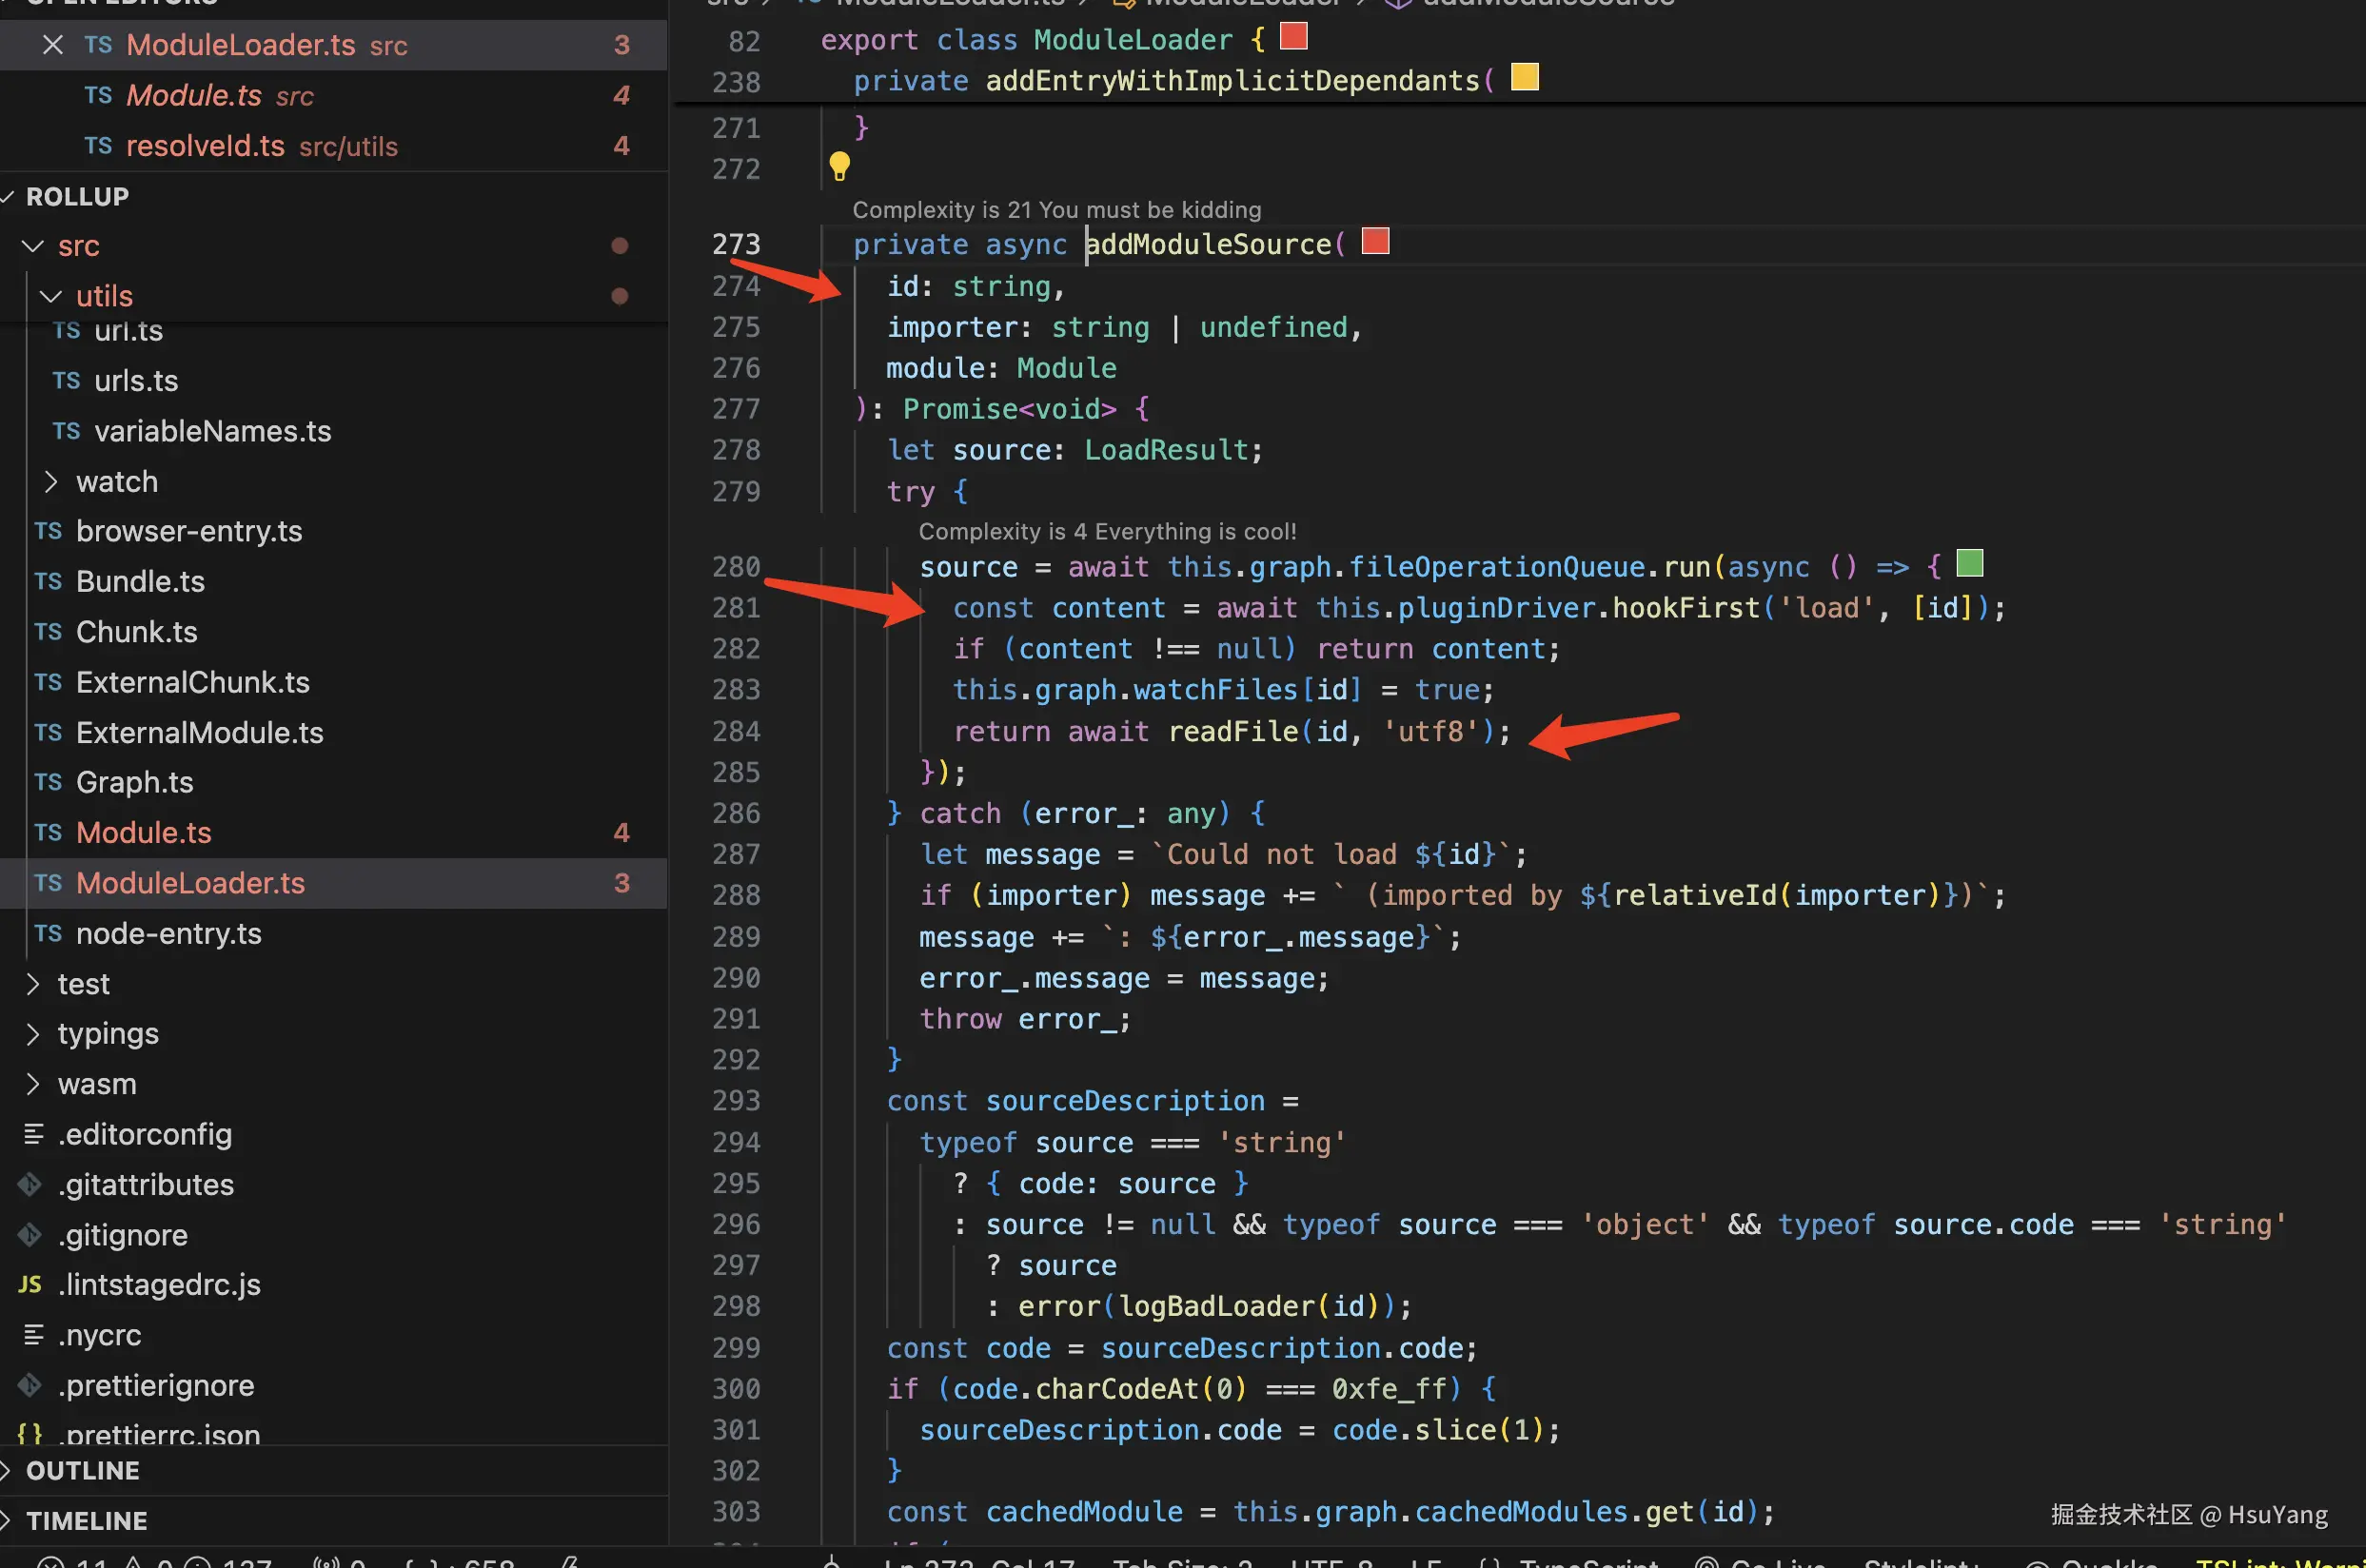
Task: Open the .gitignore file in explorer
Action: click(x=122, y=1235)
